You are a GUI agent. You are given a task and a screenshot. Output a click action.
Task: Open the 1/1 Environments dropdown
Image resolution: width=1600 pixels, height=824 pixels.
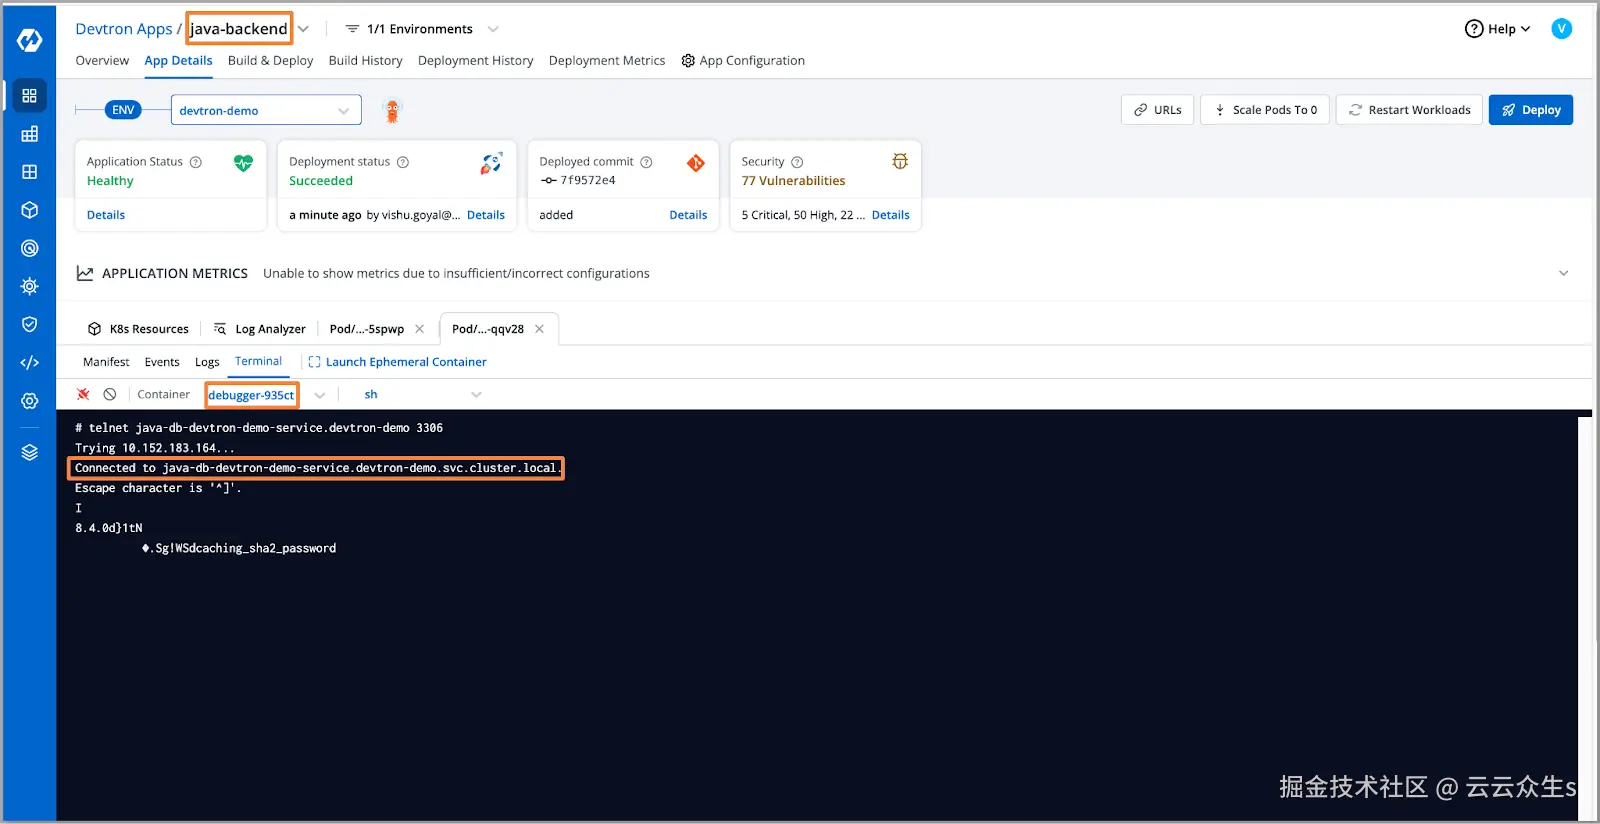(420, 29)
